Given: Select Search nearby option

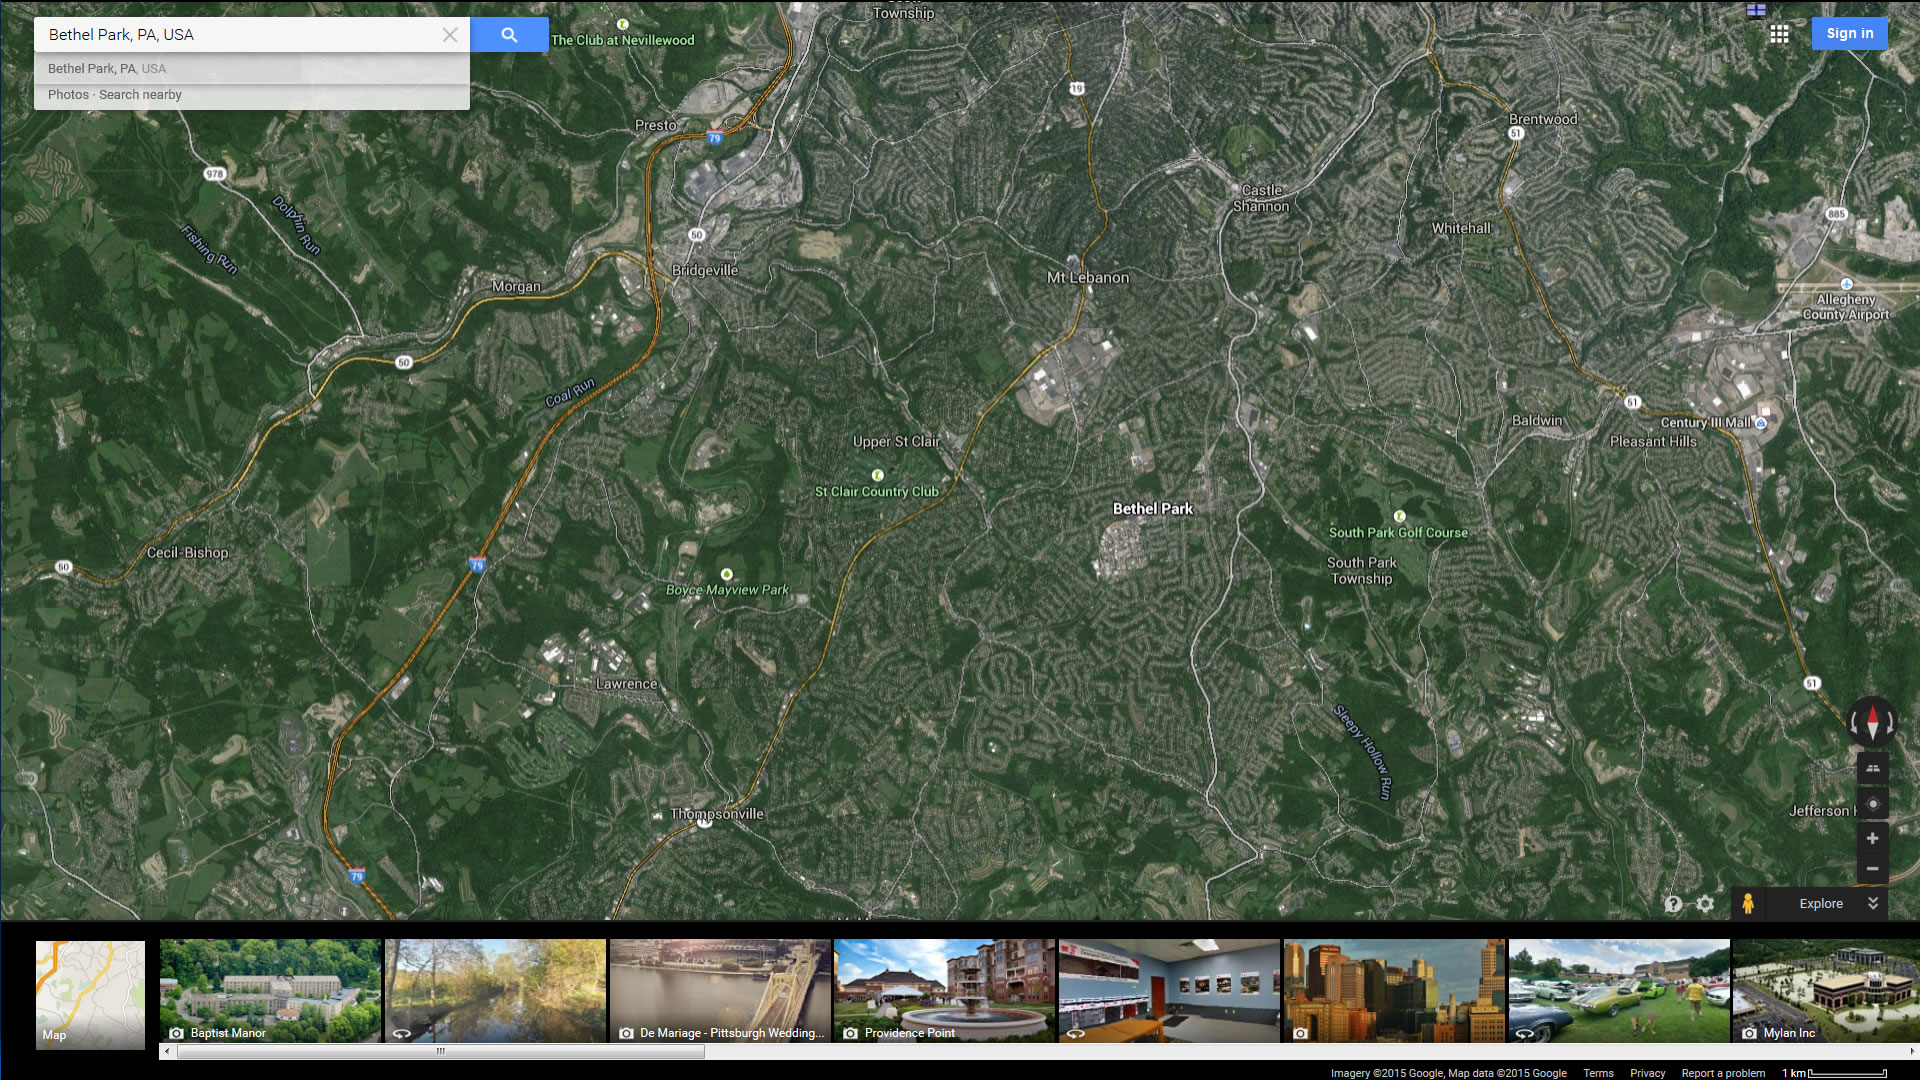Looking at the screenshot, I should click(x=140, y=95).
